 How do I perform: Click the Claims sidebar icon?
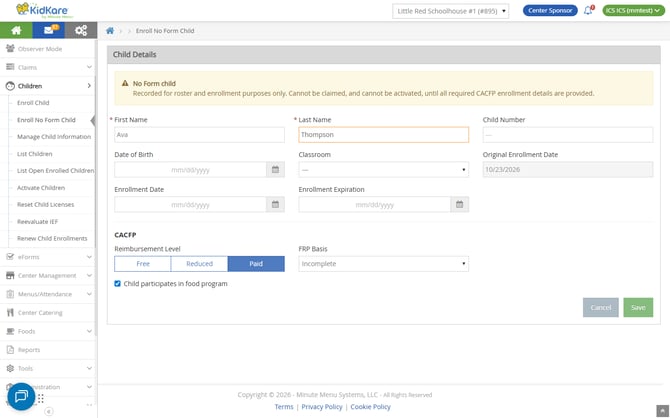(10, 67)
